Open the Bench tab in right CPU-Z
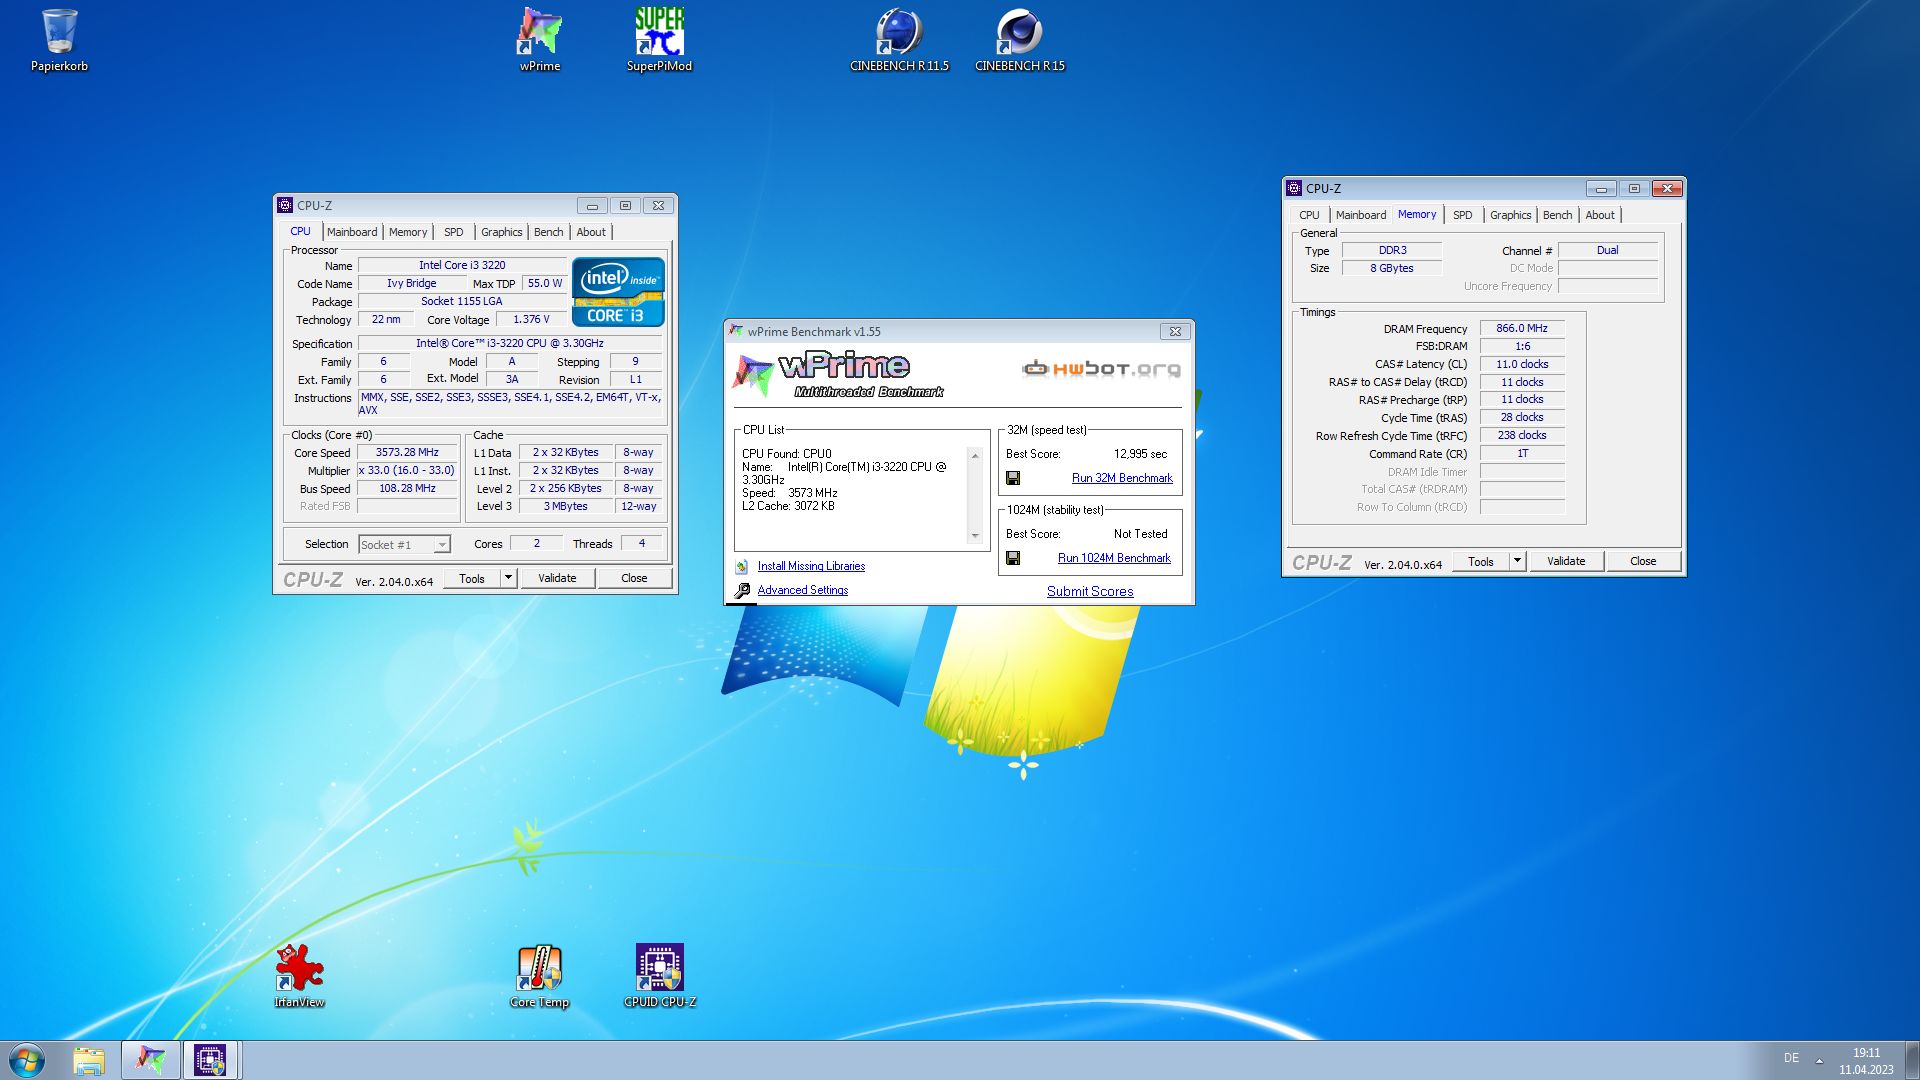This screenshot has height=1080, width=1920. [x=1557, y=215]
